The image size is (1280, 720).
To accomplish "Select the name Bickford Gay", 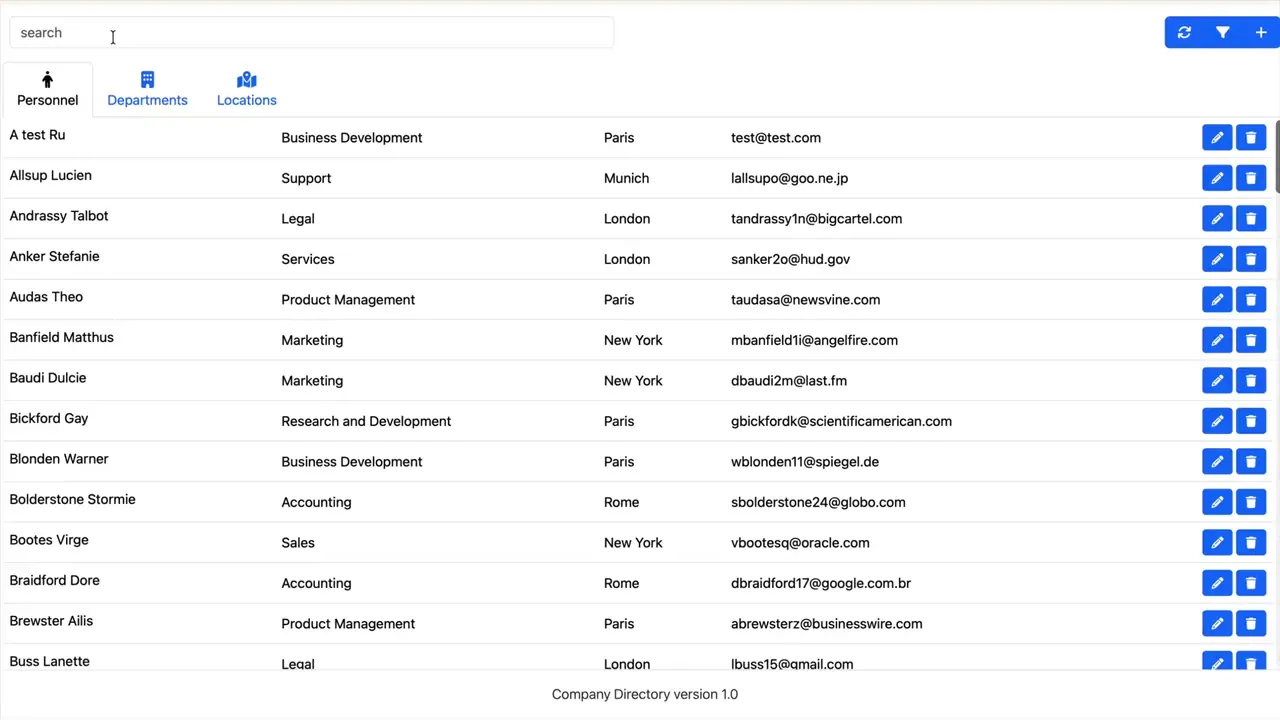I will tap(49, 418).
